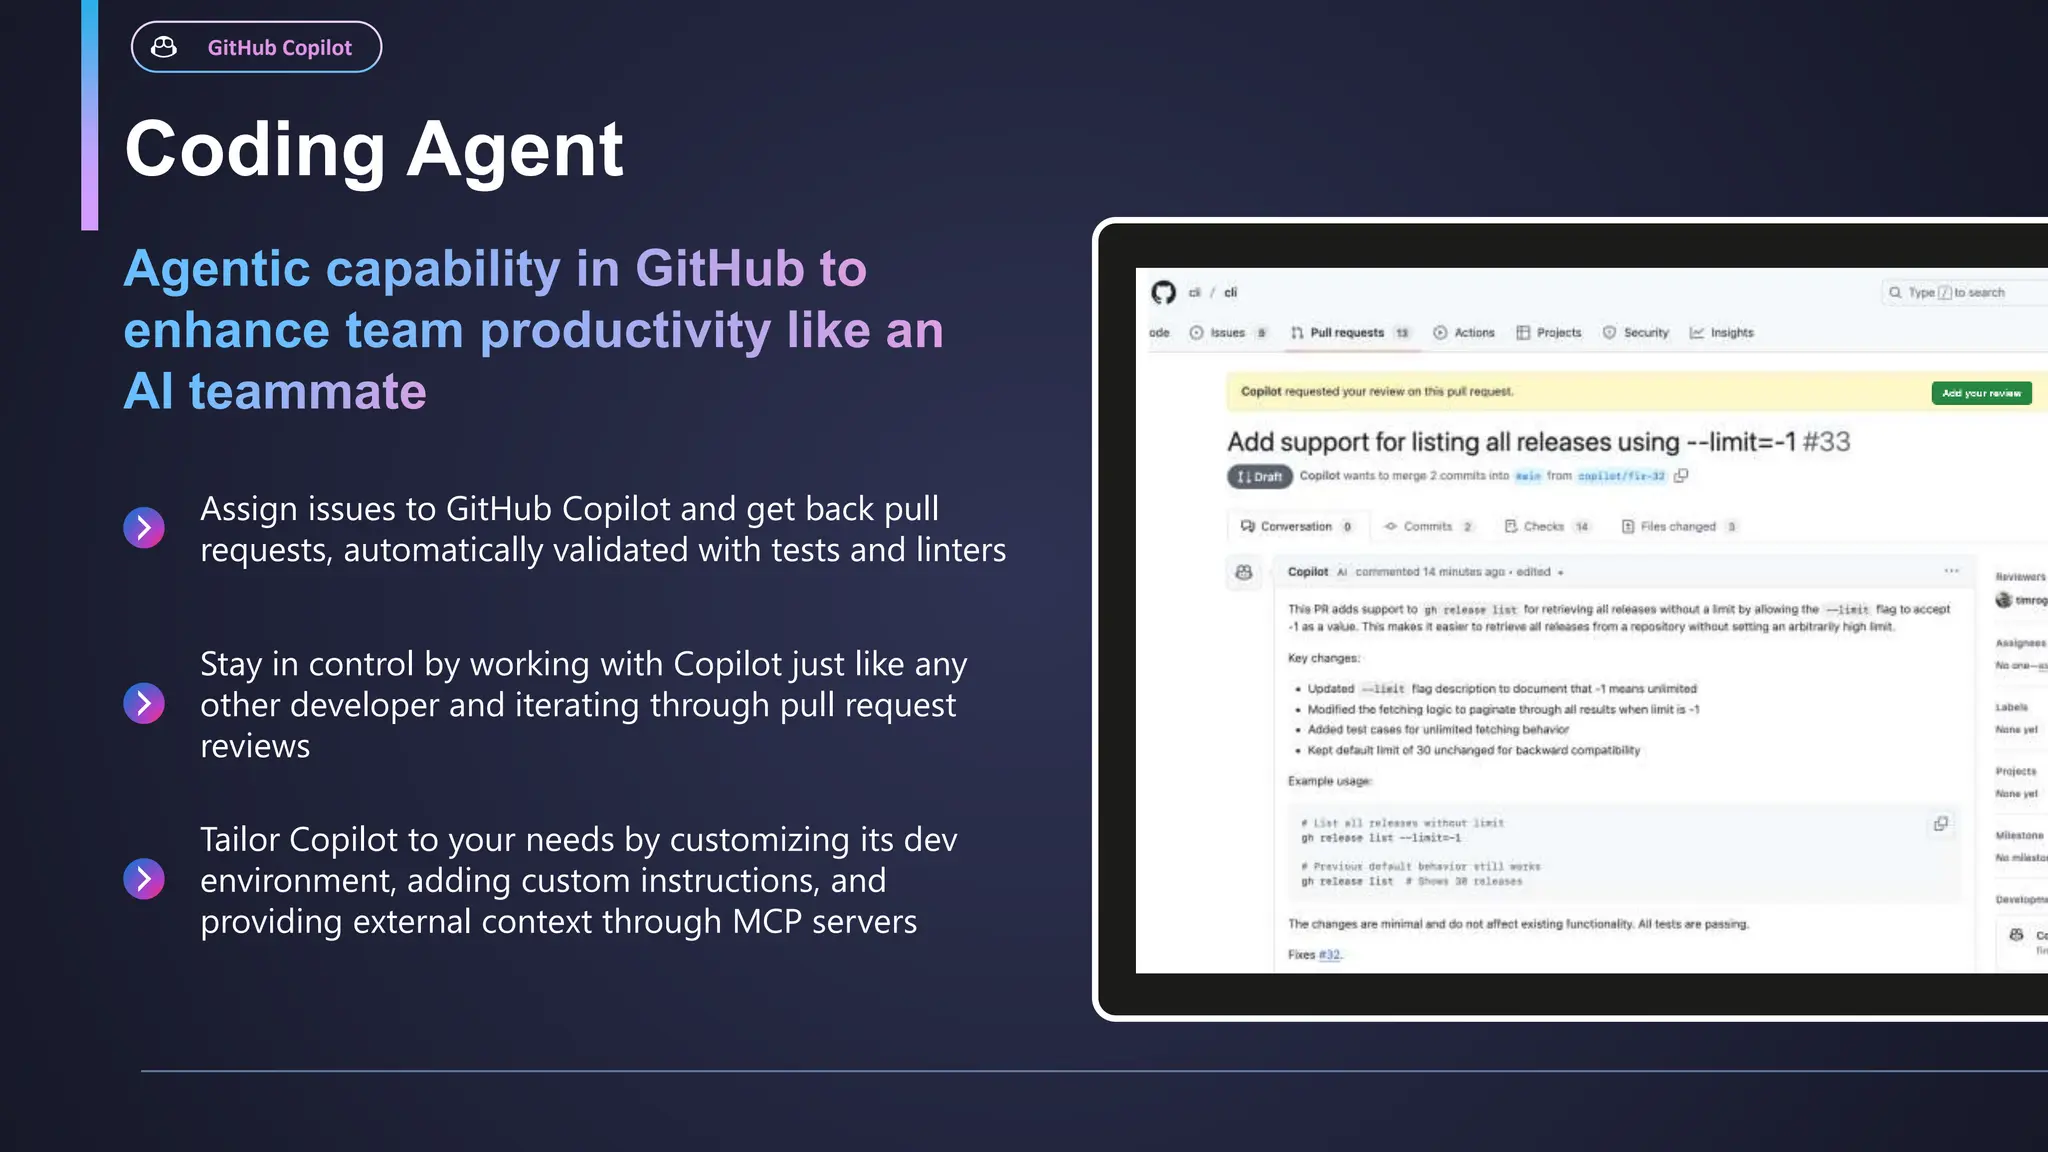Click the 'Kept default limit of 30 unchanged' bullet
Viewport: 2048px width, 1152px height.
(1474, 750)
